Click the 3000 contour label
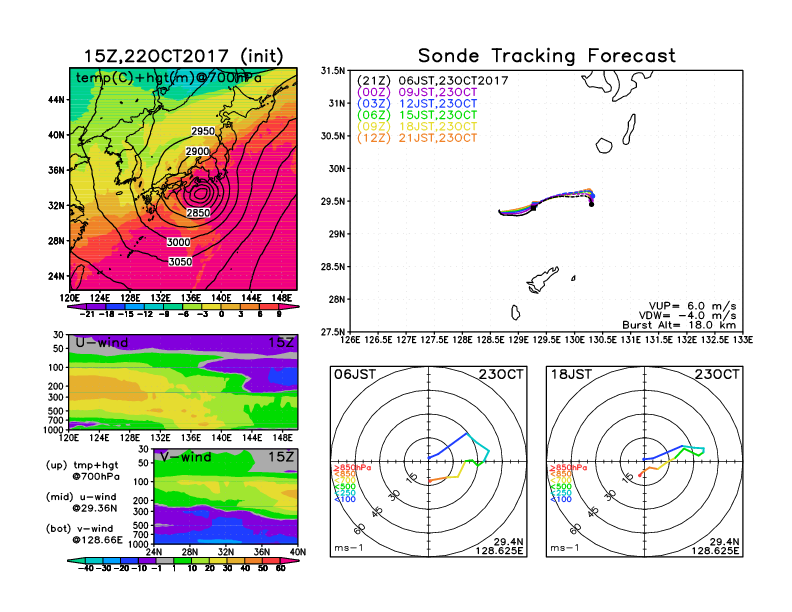This screenshot has width=792, height=612. click(178, 242)
